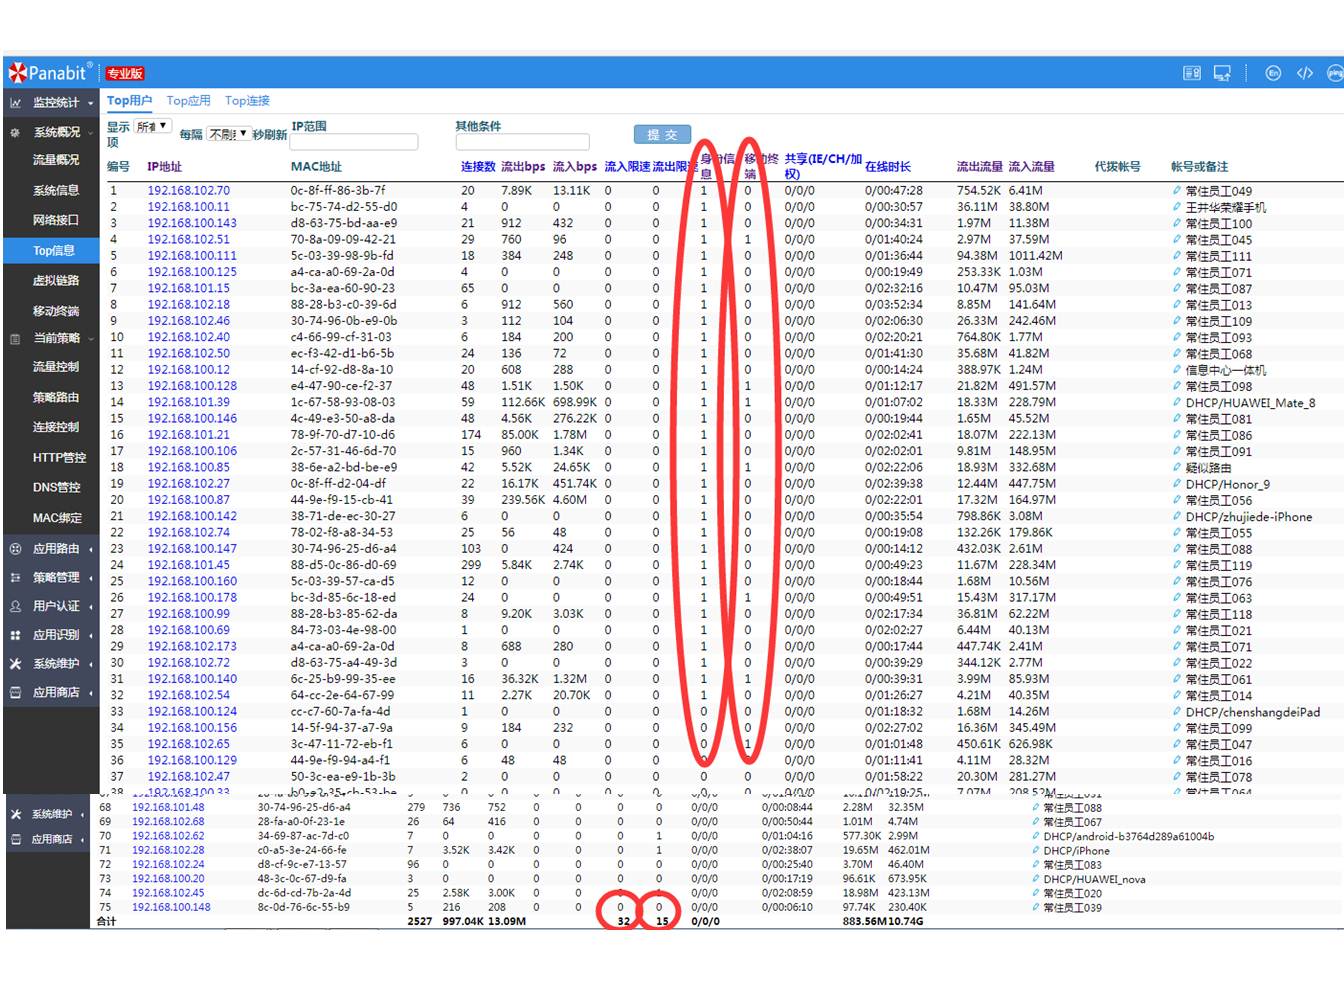Sort by 在线时长 column header
1344x1008 pixels.
pos(888,166)
